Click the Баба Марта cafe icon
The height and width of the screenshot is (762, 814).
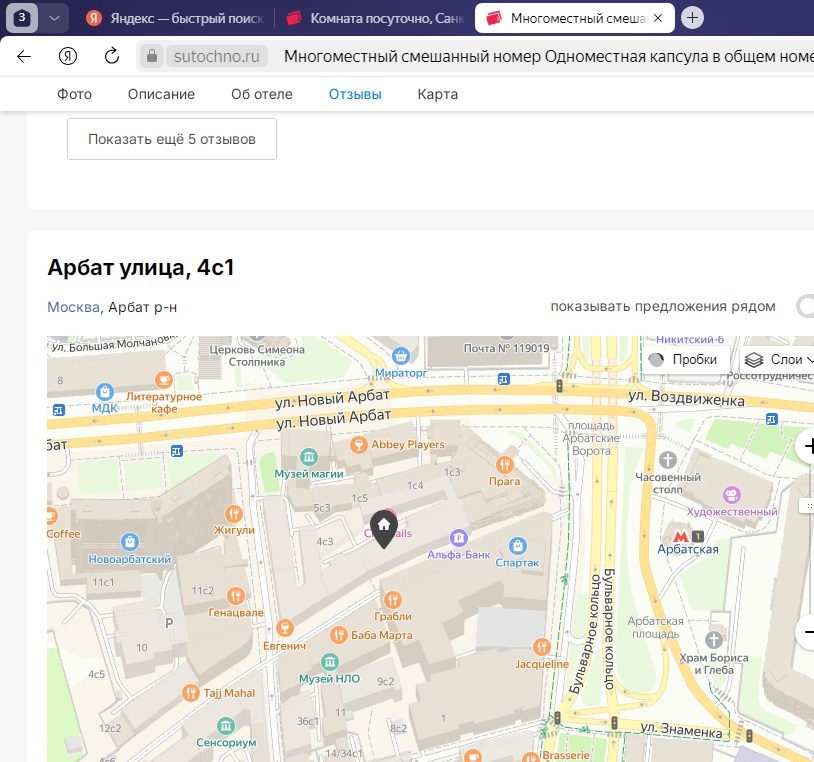click(x=336, y=634)
